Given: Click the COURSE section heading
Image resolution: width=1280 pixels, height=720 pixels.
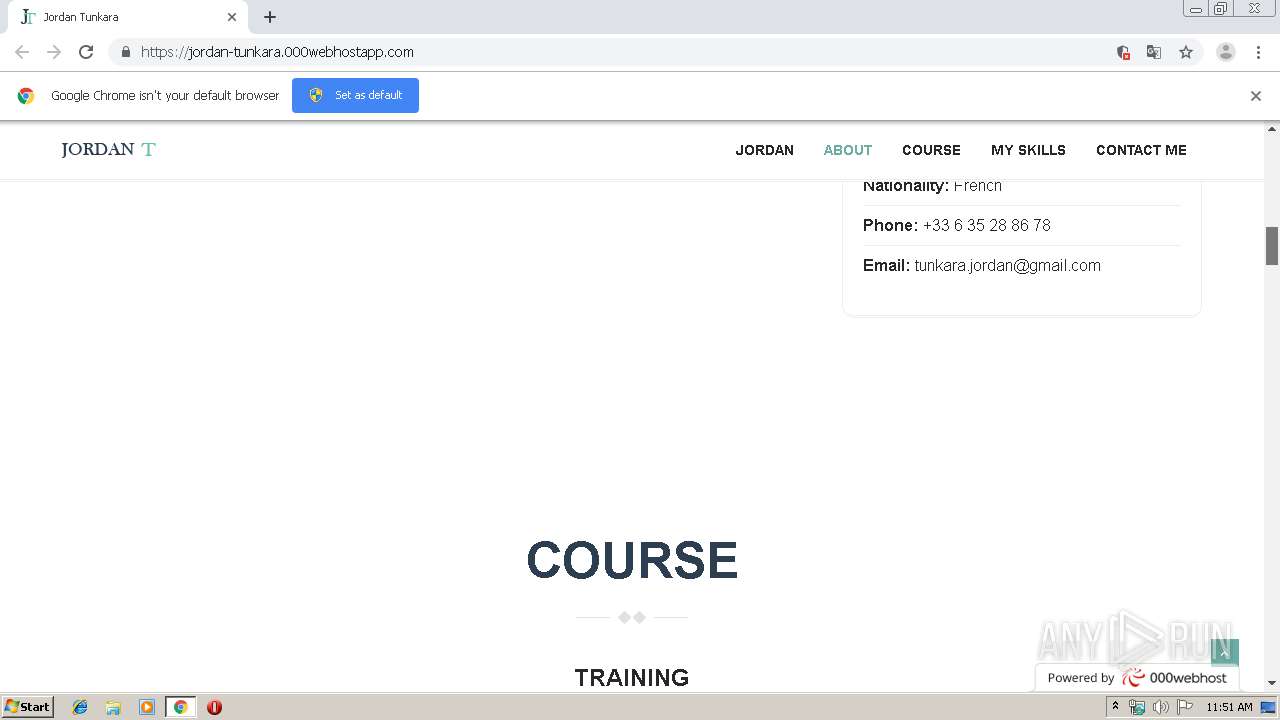Looking at the screenshot, I should pyautogui.click(x=632, y=560).
